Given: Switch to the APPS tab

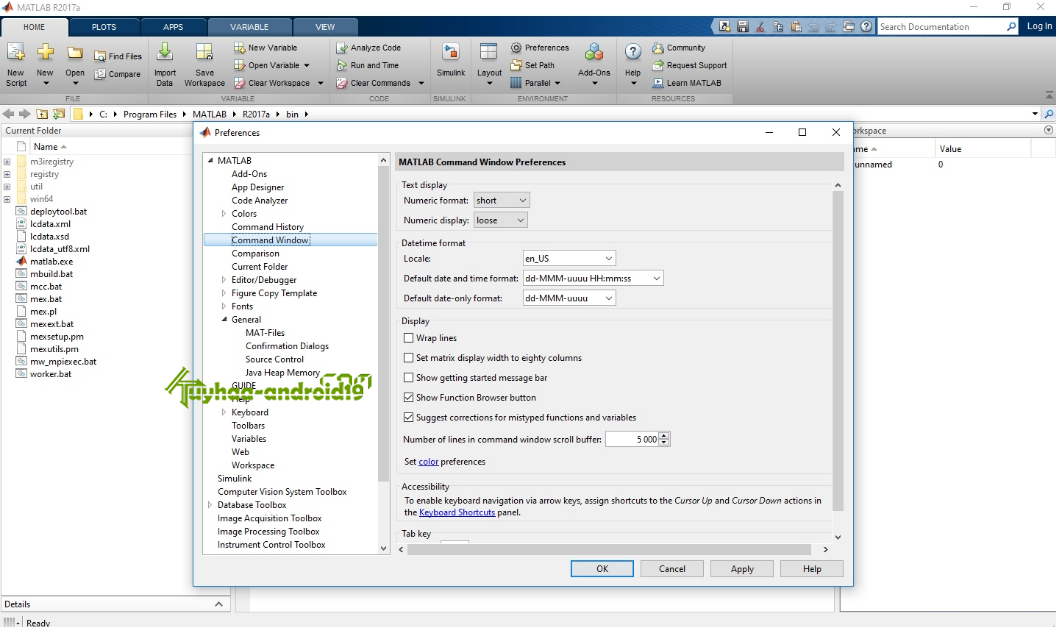Looking at the screenshot, I should click(x=173, y=27).
